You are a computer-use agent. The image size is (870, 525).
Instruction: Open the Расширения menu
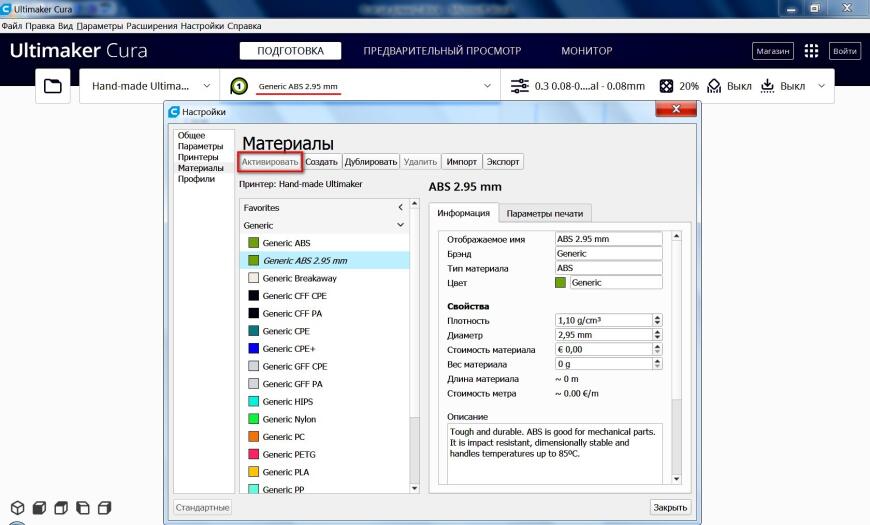(x=151, y=26)
